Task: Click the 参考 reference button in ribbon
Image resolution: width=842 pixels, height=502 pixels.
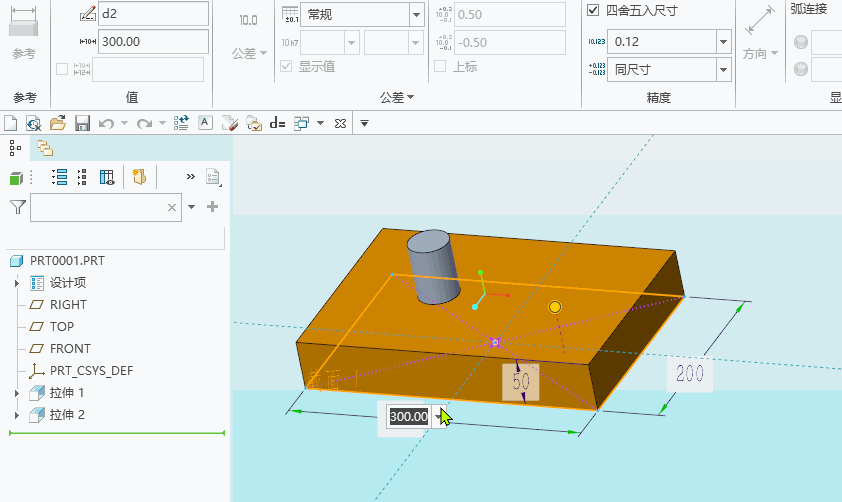Action: [x=24, y=32]
